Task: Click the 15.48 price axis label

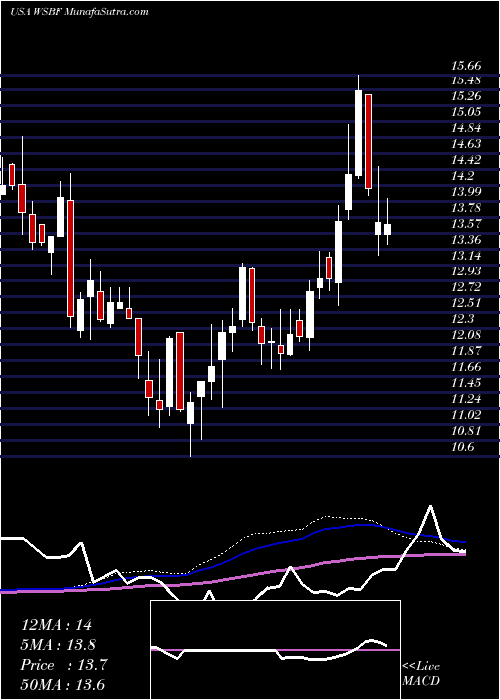Action: tap(466, 80)
